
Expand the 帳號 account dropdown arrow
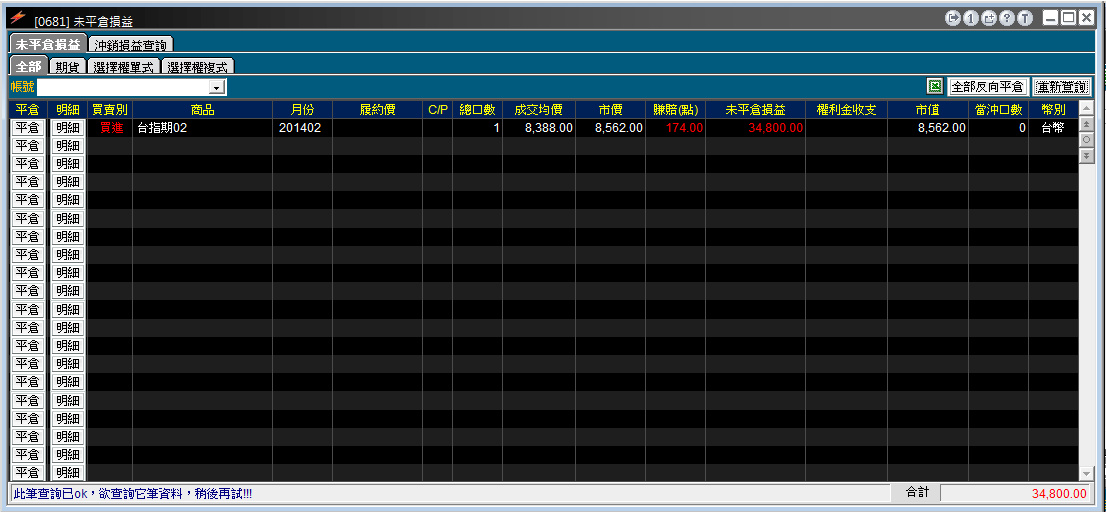[x=217, y=87]
